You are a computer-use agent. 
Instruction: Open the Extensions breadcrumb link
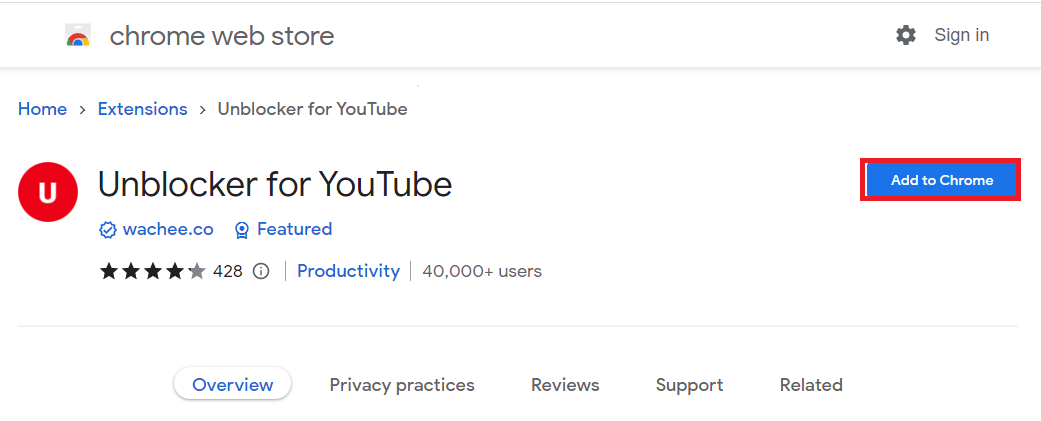(x=143, y=110)
